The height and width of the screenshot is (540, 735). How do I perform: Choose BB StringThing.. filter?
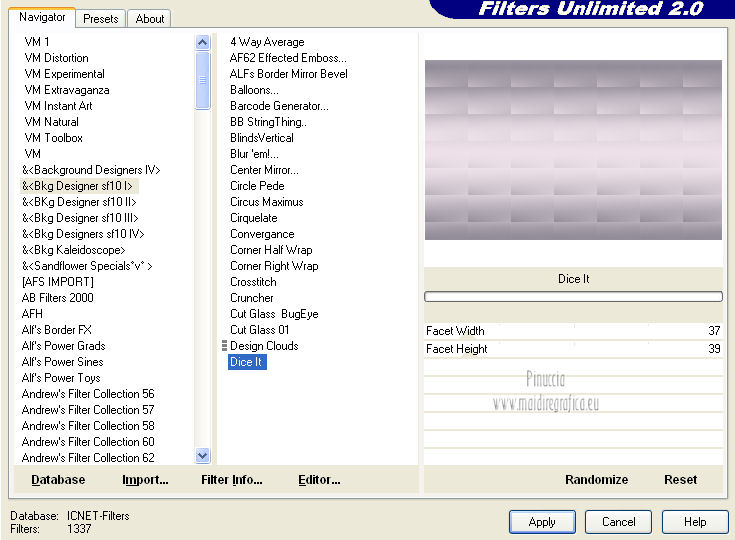point(268,122)
